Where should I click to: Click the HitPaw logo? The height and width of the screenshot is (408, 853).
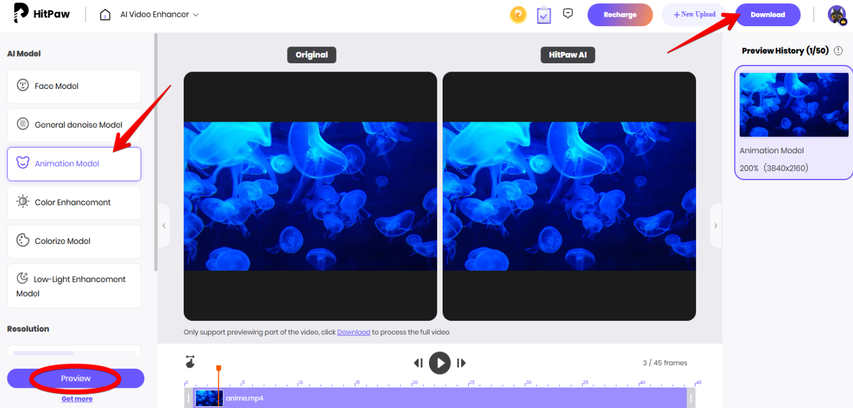pyautogui.click(x=41, y=14)
